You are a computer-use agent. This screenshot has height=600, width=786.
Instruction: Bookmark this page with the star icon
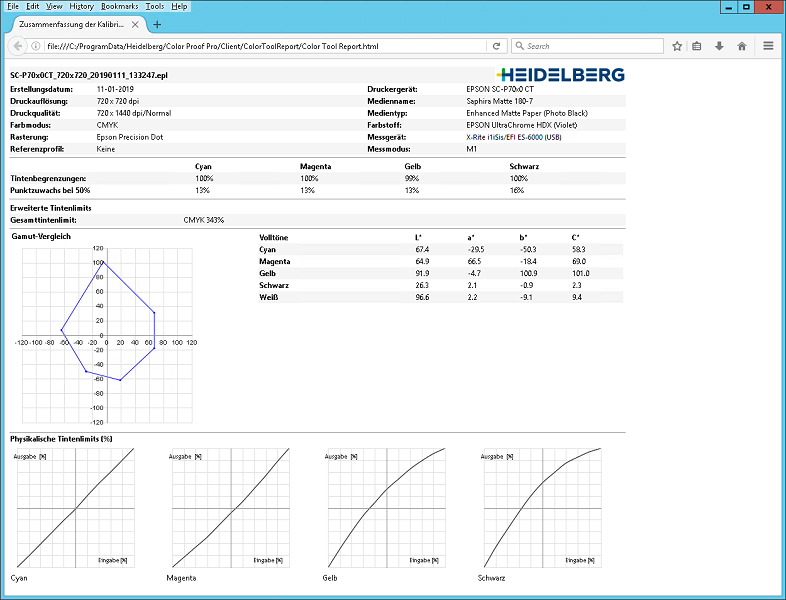tap(677, 46)
